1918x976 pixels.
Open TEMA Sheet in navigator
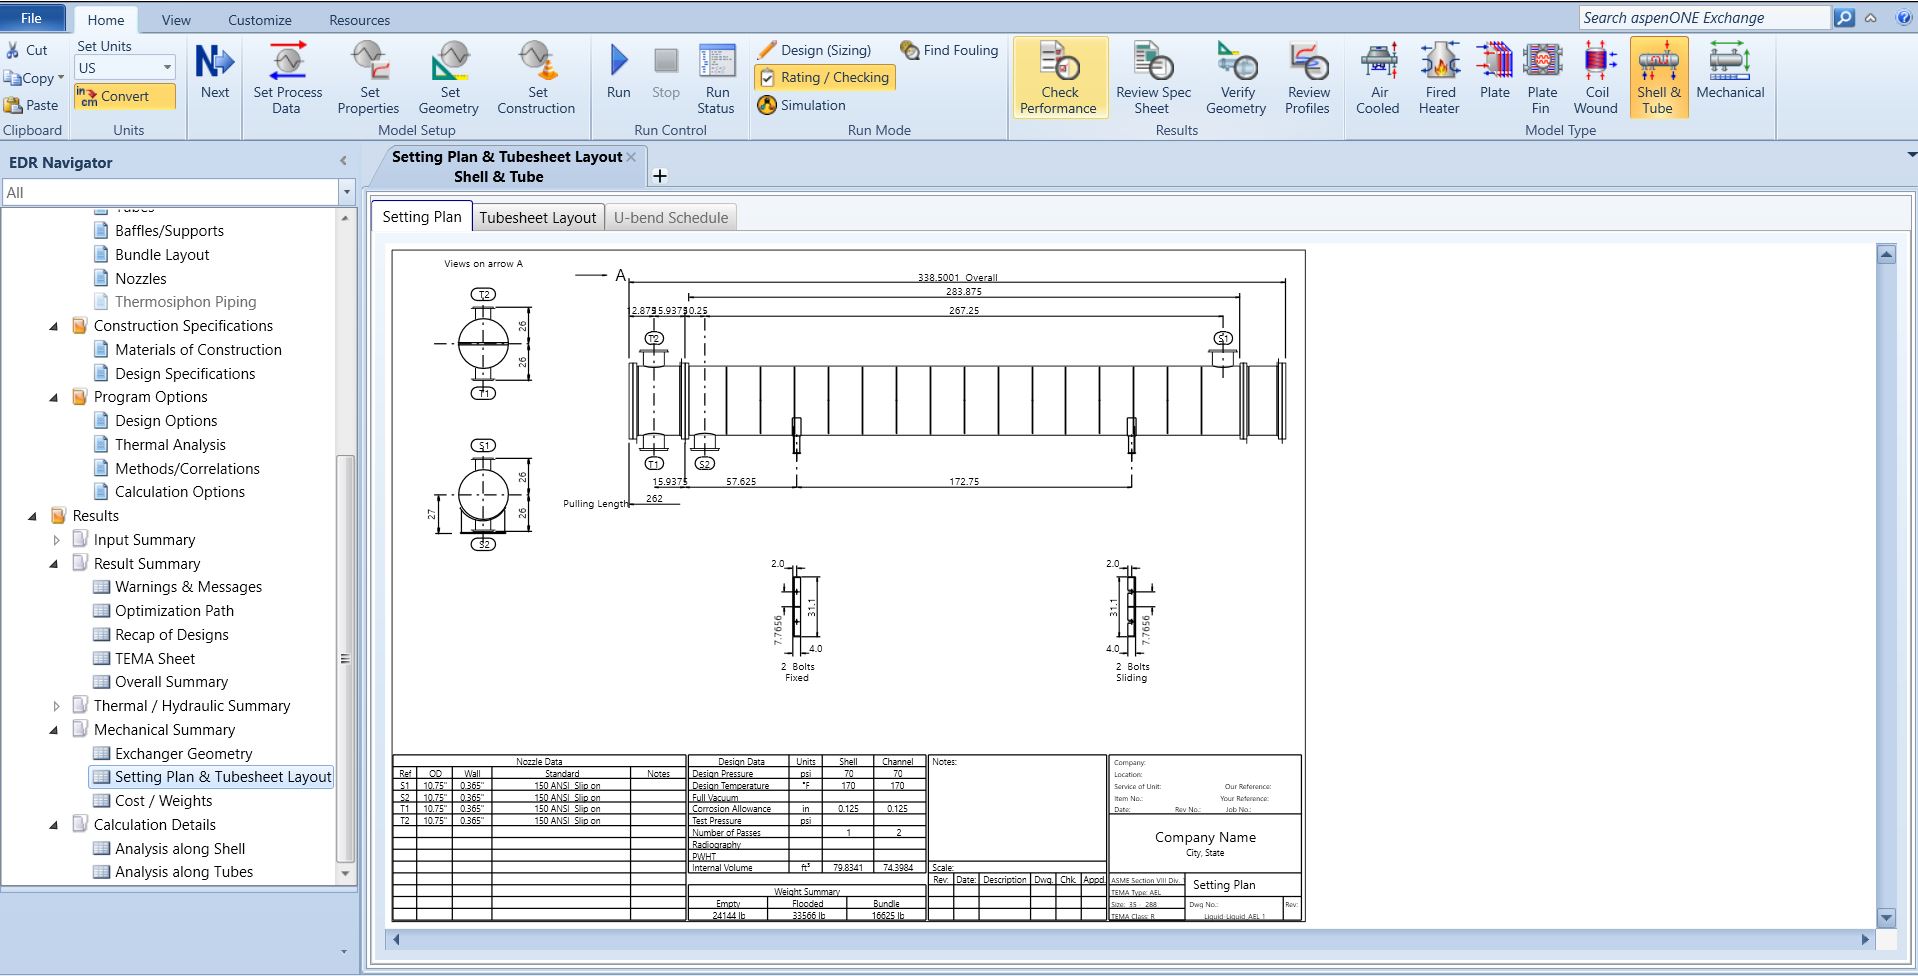coord(155,659)
